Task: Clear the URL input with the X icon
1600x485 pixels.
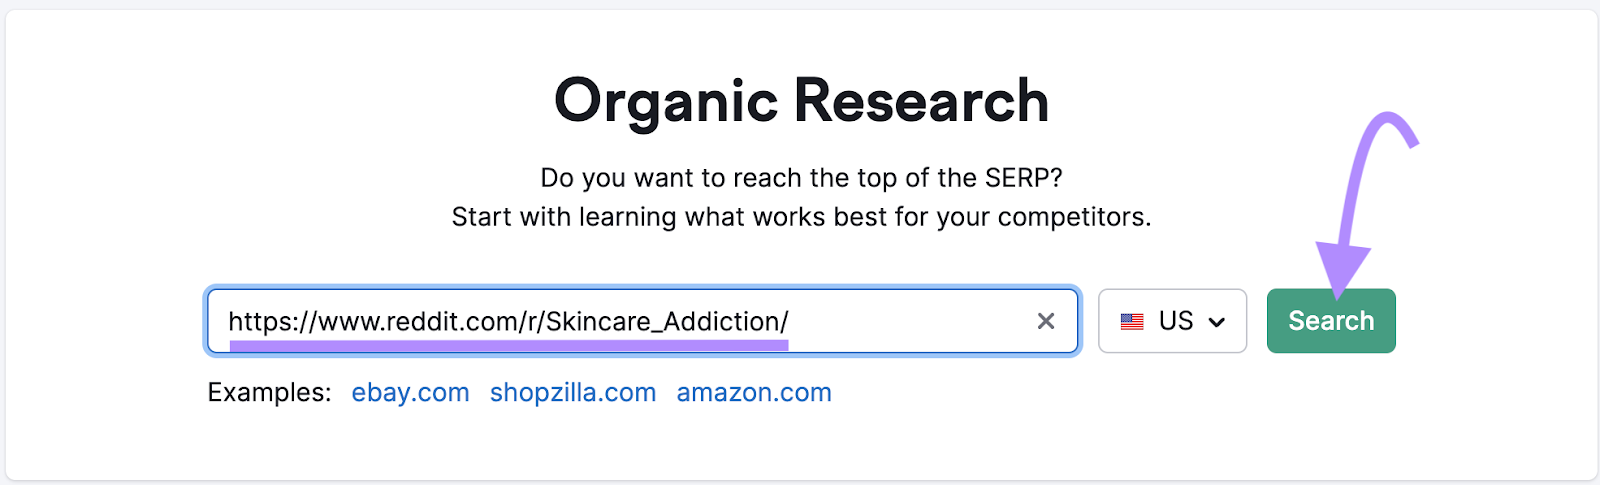Action: (x=1046, y=321)
